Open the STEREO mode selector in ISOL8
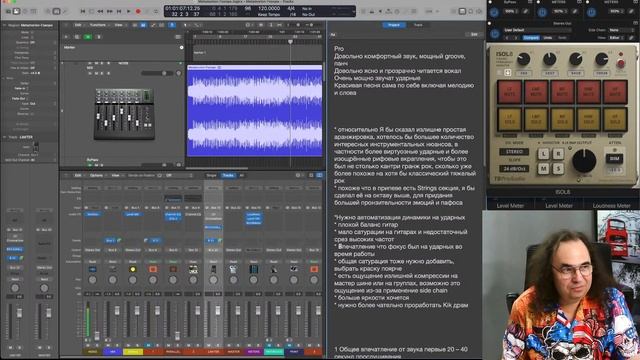640x360 pixels. [x=514, y=151]
